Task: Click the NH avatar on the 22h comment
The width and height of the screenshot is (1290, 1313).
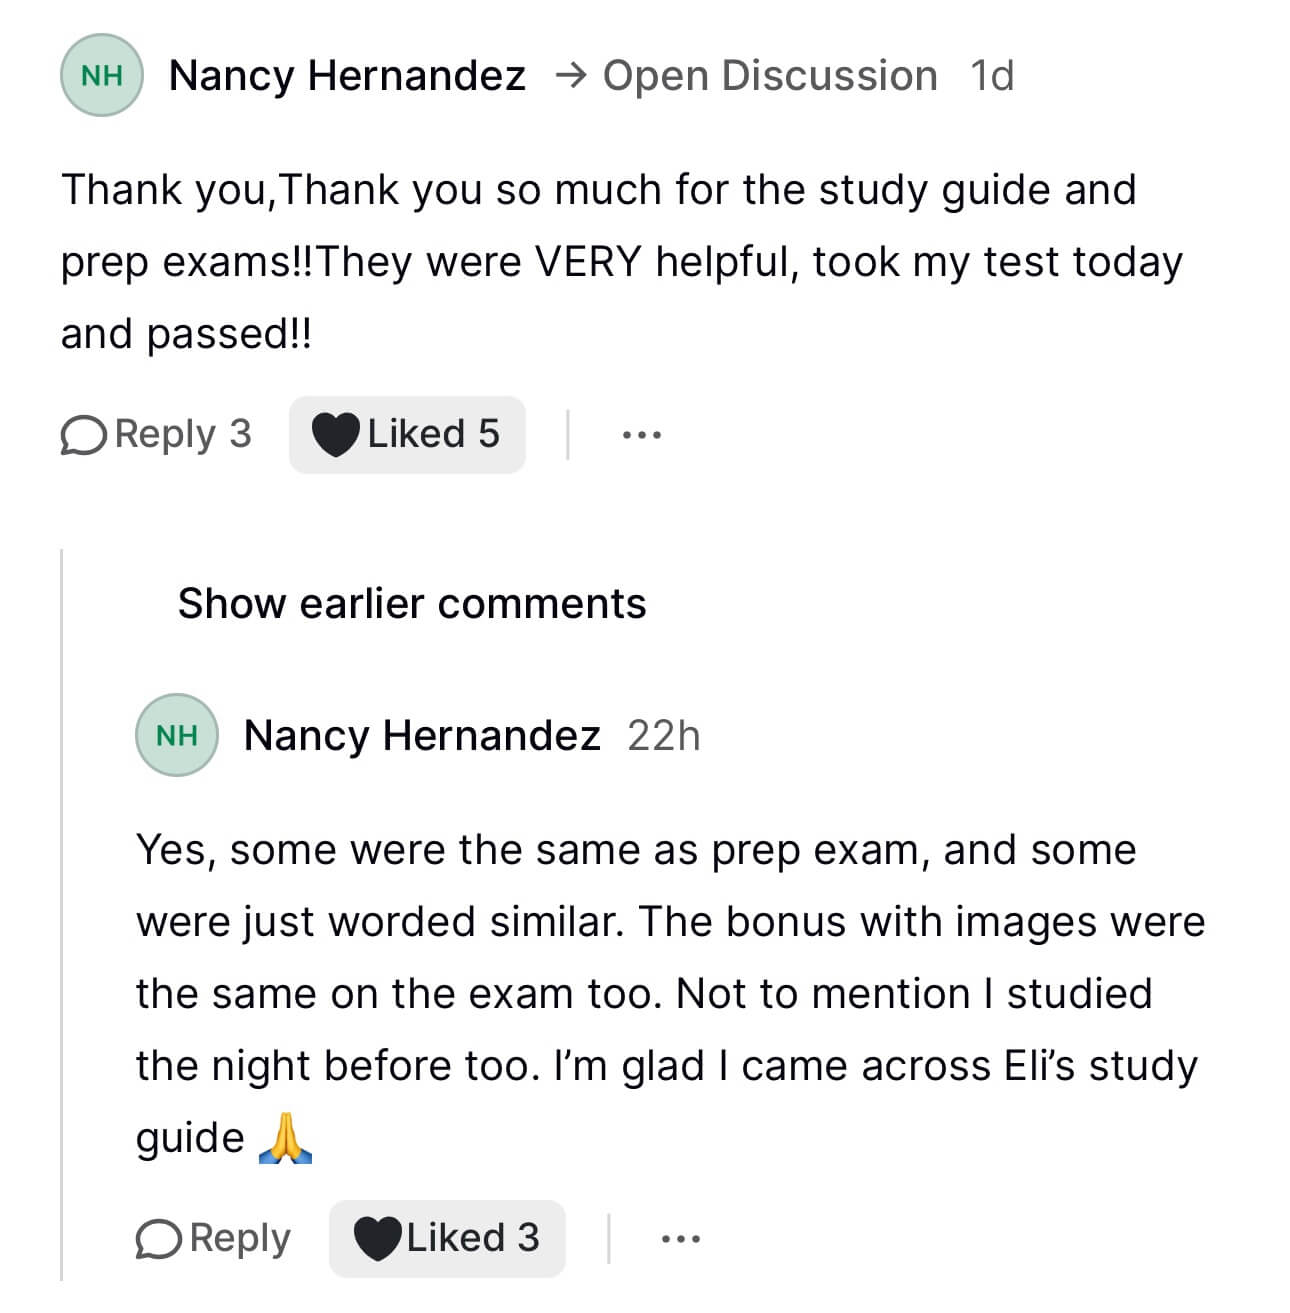Action: point(177,736)
